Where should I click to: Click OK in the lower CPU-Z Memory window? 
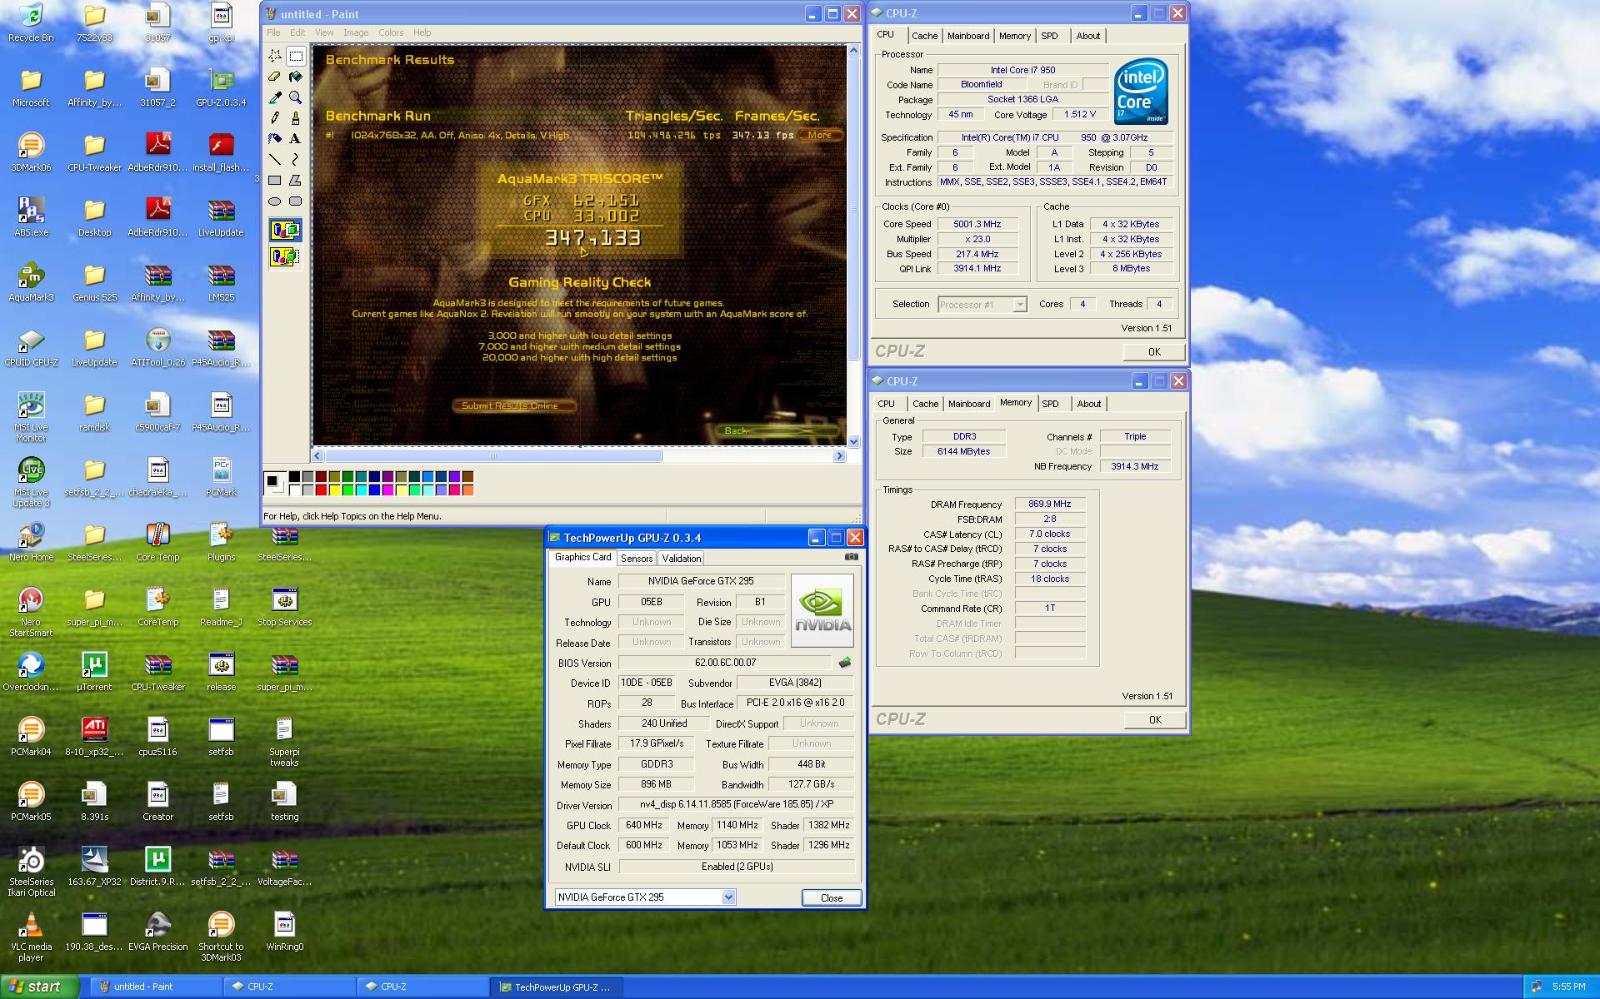[1155, 720]
